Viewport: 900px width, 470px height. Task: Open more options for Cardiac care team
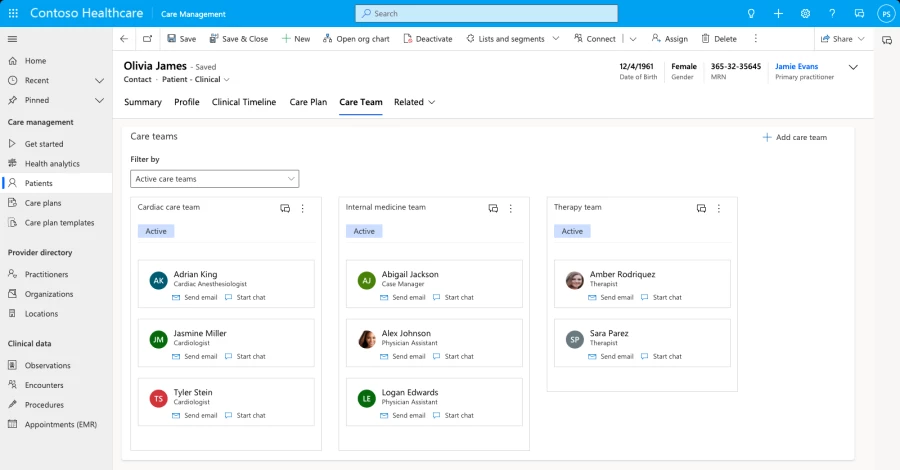[x=302, y=208]
